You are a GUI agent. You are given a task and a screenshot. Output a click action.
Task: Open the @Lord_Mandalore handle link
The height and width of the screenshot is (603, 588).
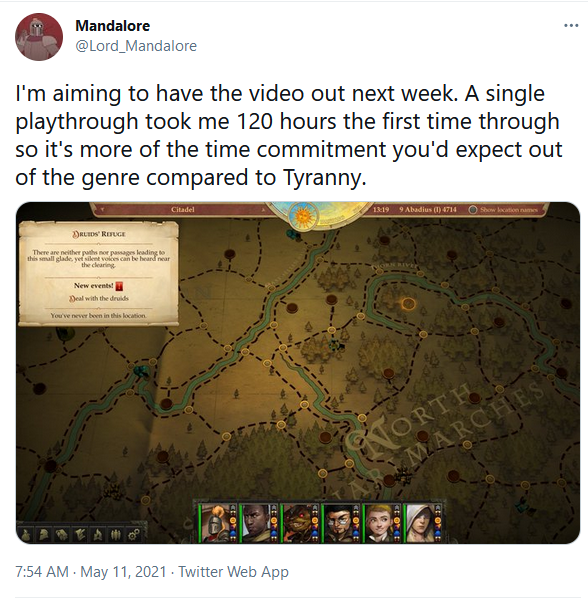click(x=136, y=46)
